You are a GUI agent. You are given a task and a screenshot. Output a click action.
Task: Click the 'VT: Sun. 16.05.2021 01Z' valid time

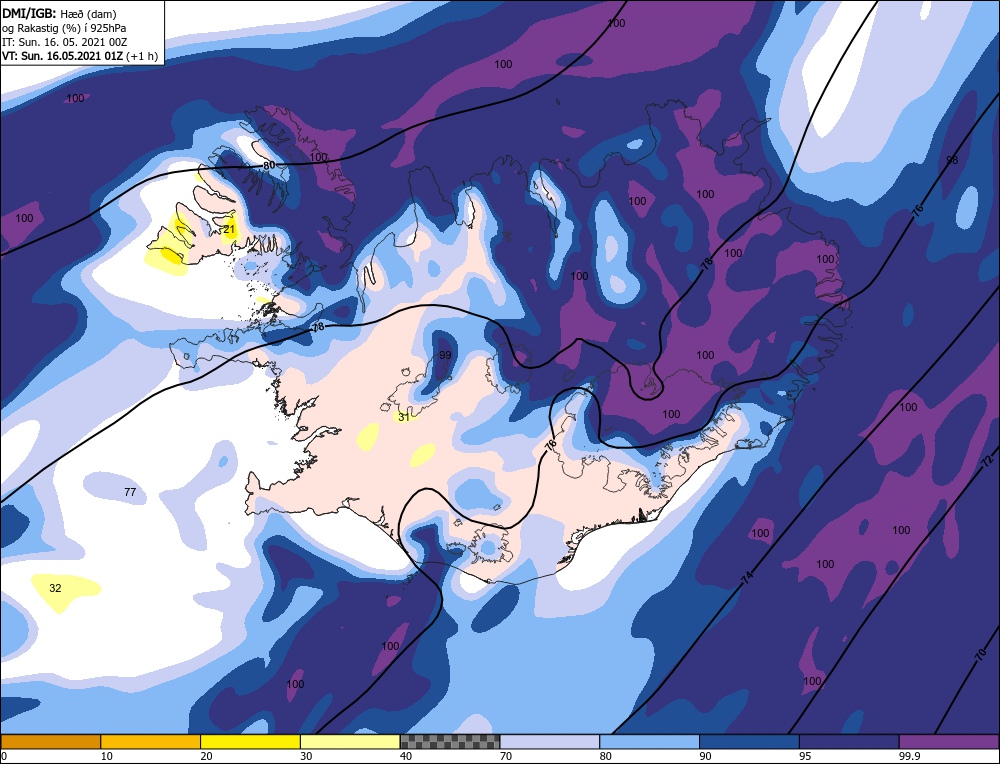(62, 56)
